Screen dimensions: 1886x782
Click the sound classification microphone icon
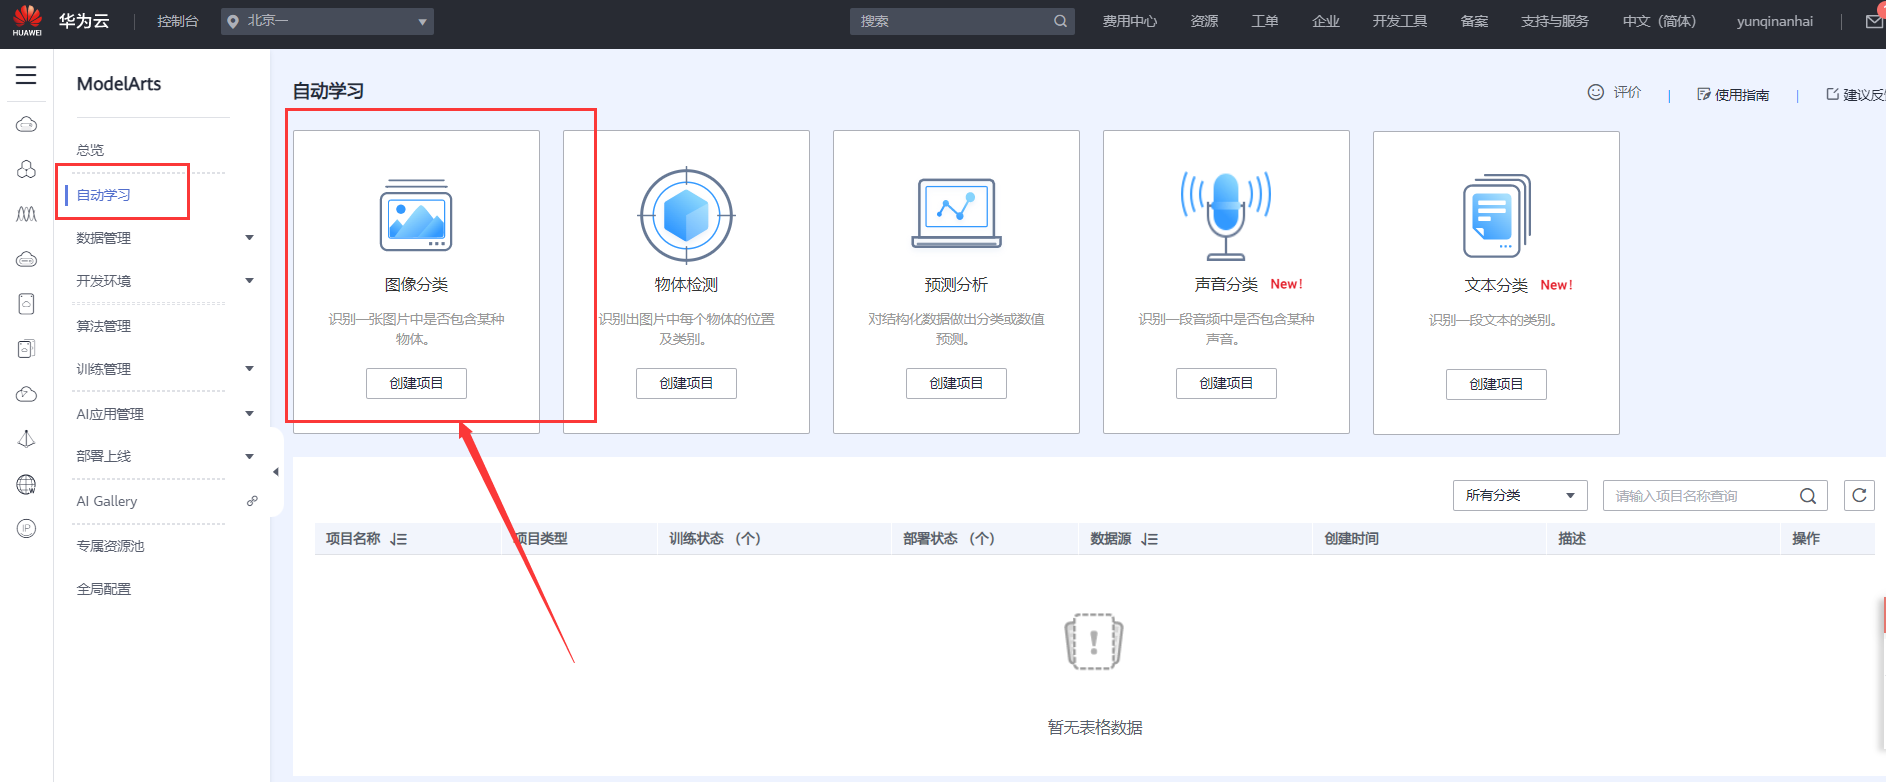tap(1226, 215)
